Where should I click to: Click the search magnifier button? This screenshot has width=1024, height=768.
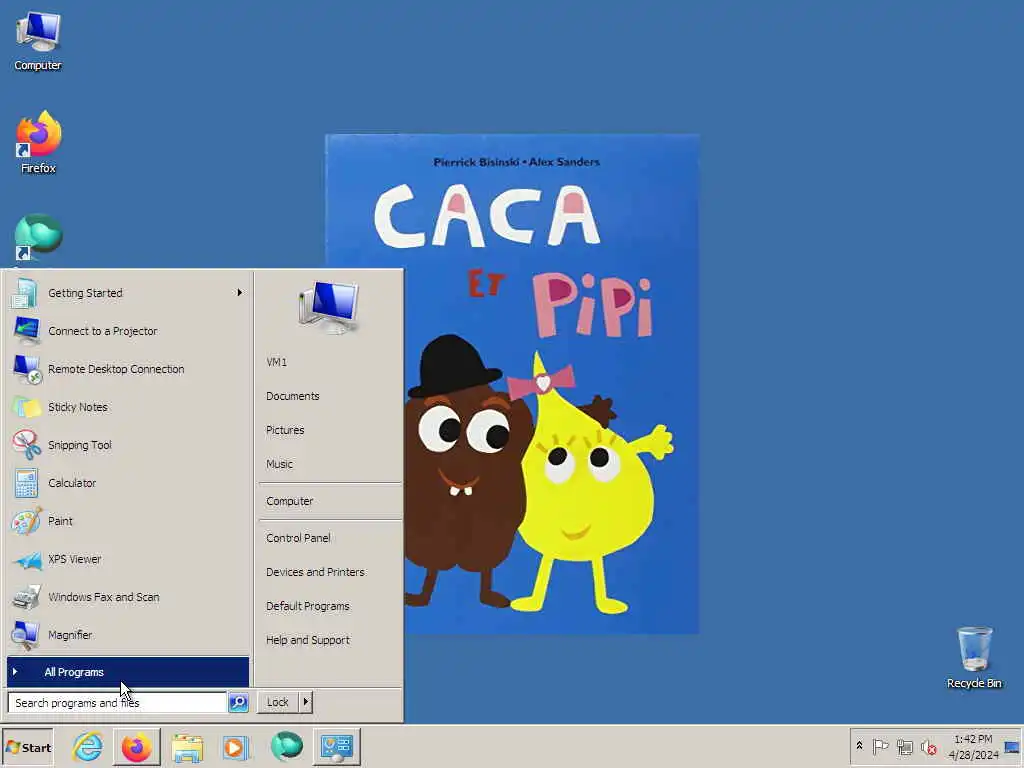[x=238, y=703]
